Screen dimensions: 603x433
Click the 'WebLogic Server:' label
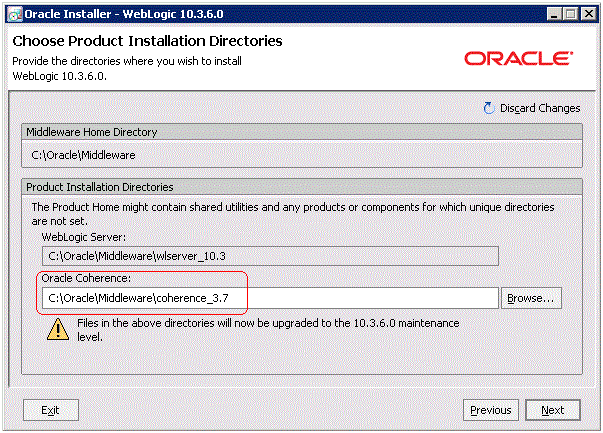83,237
